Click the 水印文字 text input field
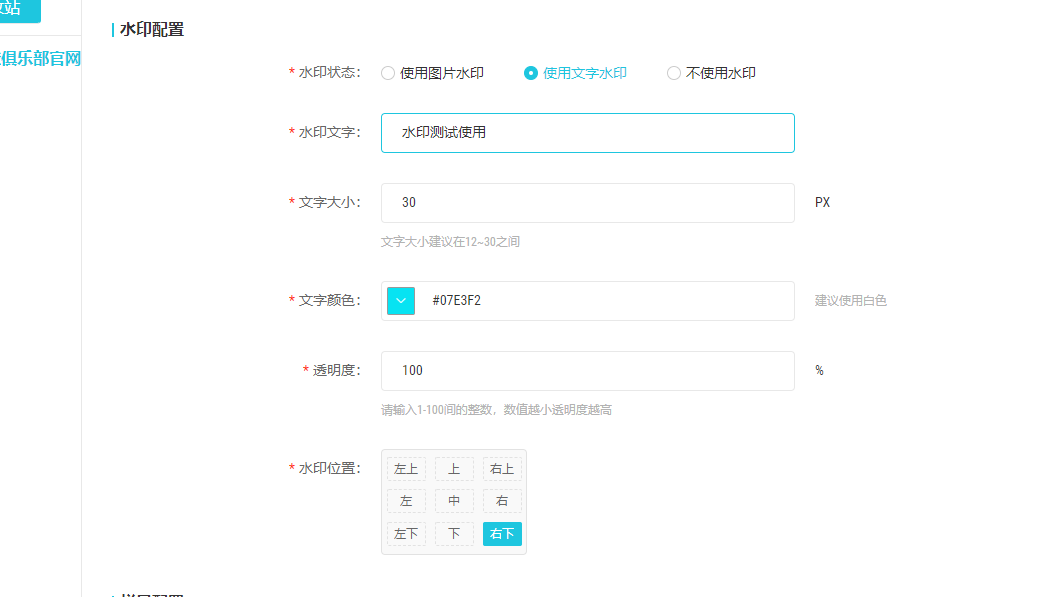The height and width of the screenshot is (597, 1061). coord(587,133)
